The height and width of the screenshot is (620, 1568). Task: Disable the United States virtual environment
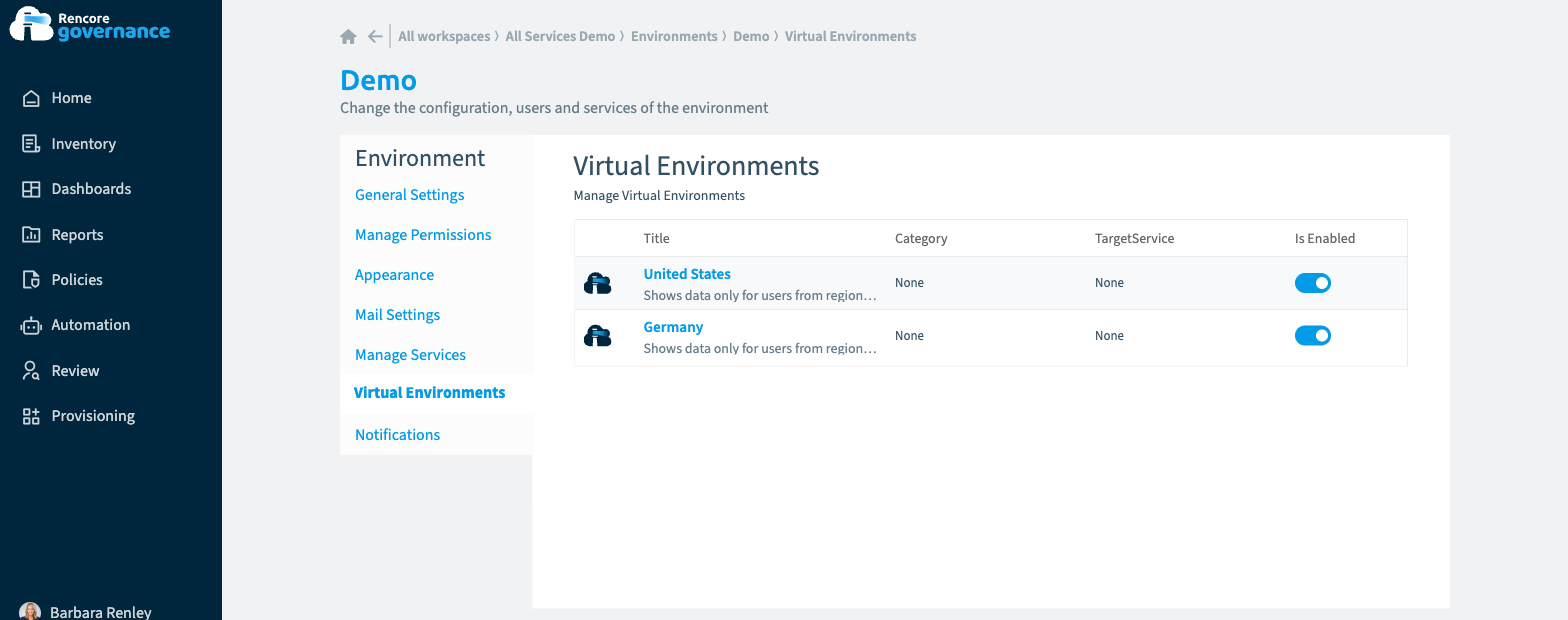click(1313, 283)
